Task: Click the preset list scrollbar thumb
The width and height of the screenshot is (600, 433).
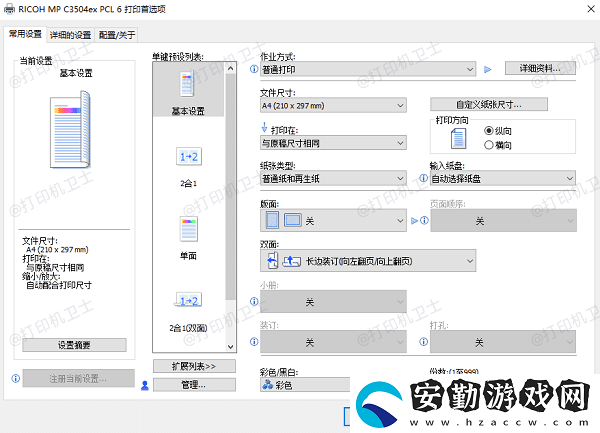Action: point(230,187)
